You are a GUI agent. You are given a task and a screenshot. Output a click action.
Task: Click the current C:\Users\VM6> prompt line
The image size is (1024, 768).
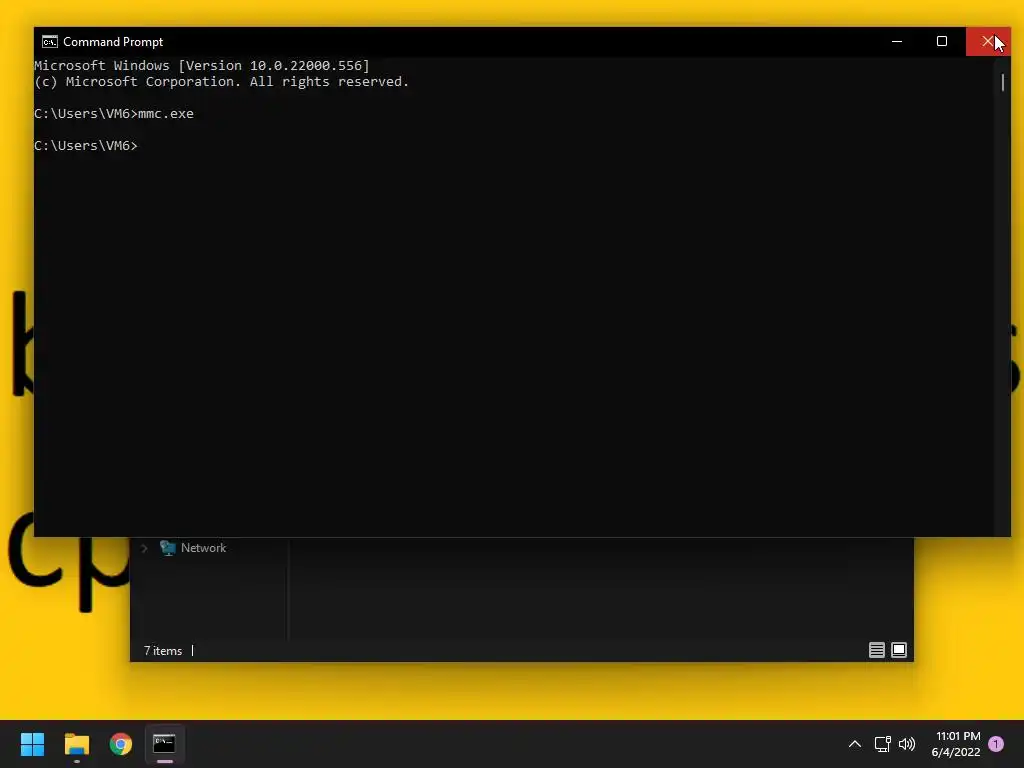click(86, 146)
